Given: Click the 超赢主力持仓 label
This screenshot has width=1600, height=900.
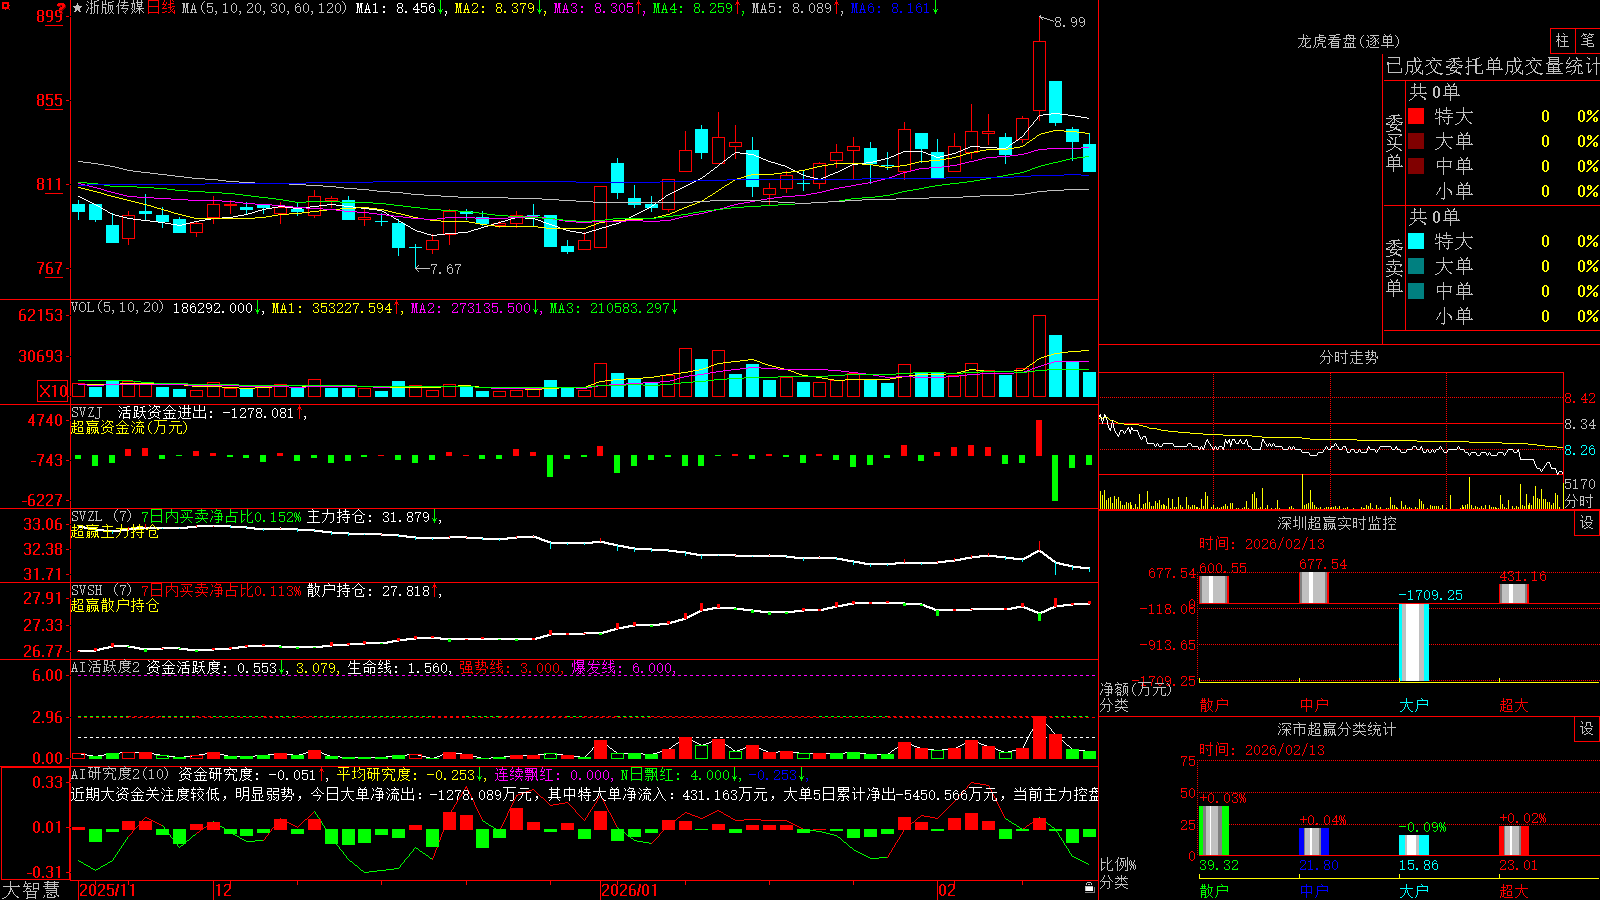Looking at the screenshot, I should [x=115, y=531].
